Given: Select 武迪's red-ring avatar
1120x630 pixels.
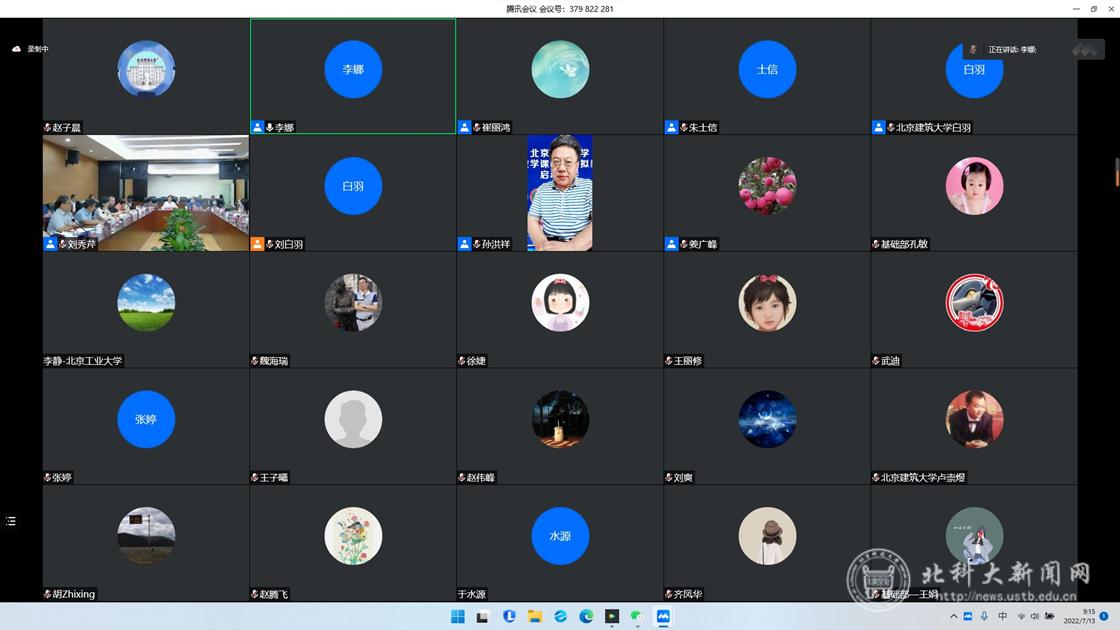Looking at the screenshot, I should pyautogui.click(x=974, y=302).
